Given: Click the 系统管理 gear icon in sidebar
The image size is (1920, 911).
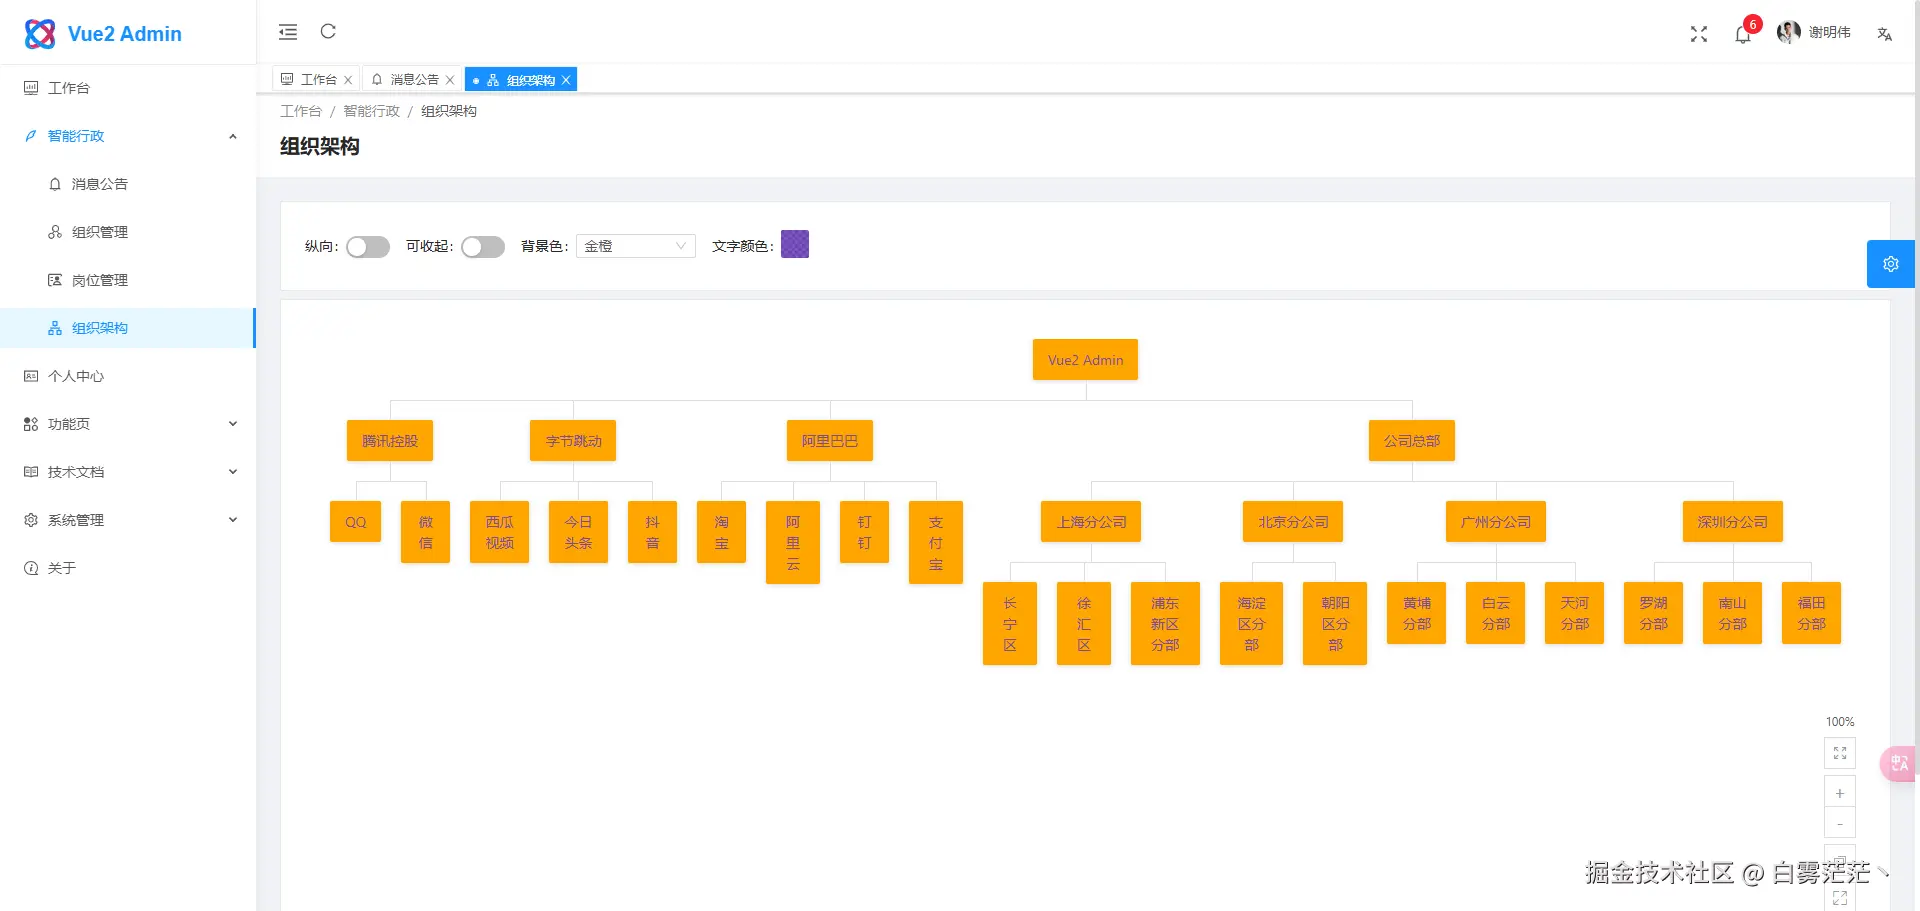Looking at the screenshot, I should pyautogui.click(x=31, y=520).
